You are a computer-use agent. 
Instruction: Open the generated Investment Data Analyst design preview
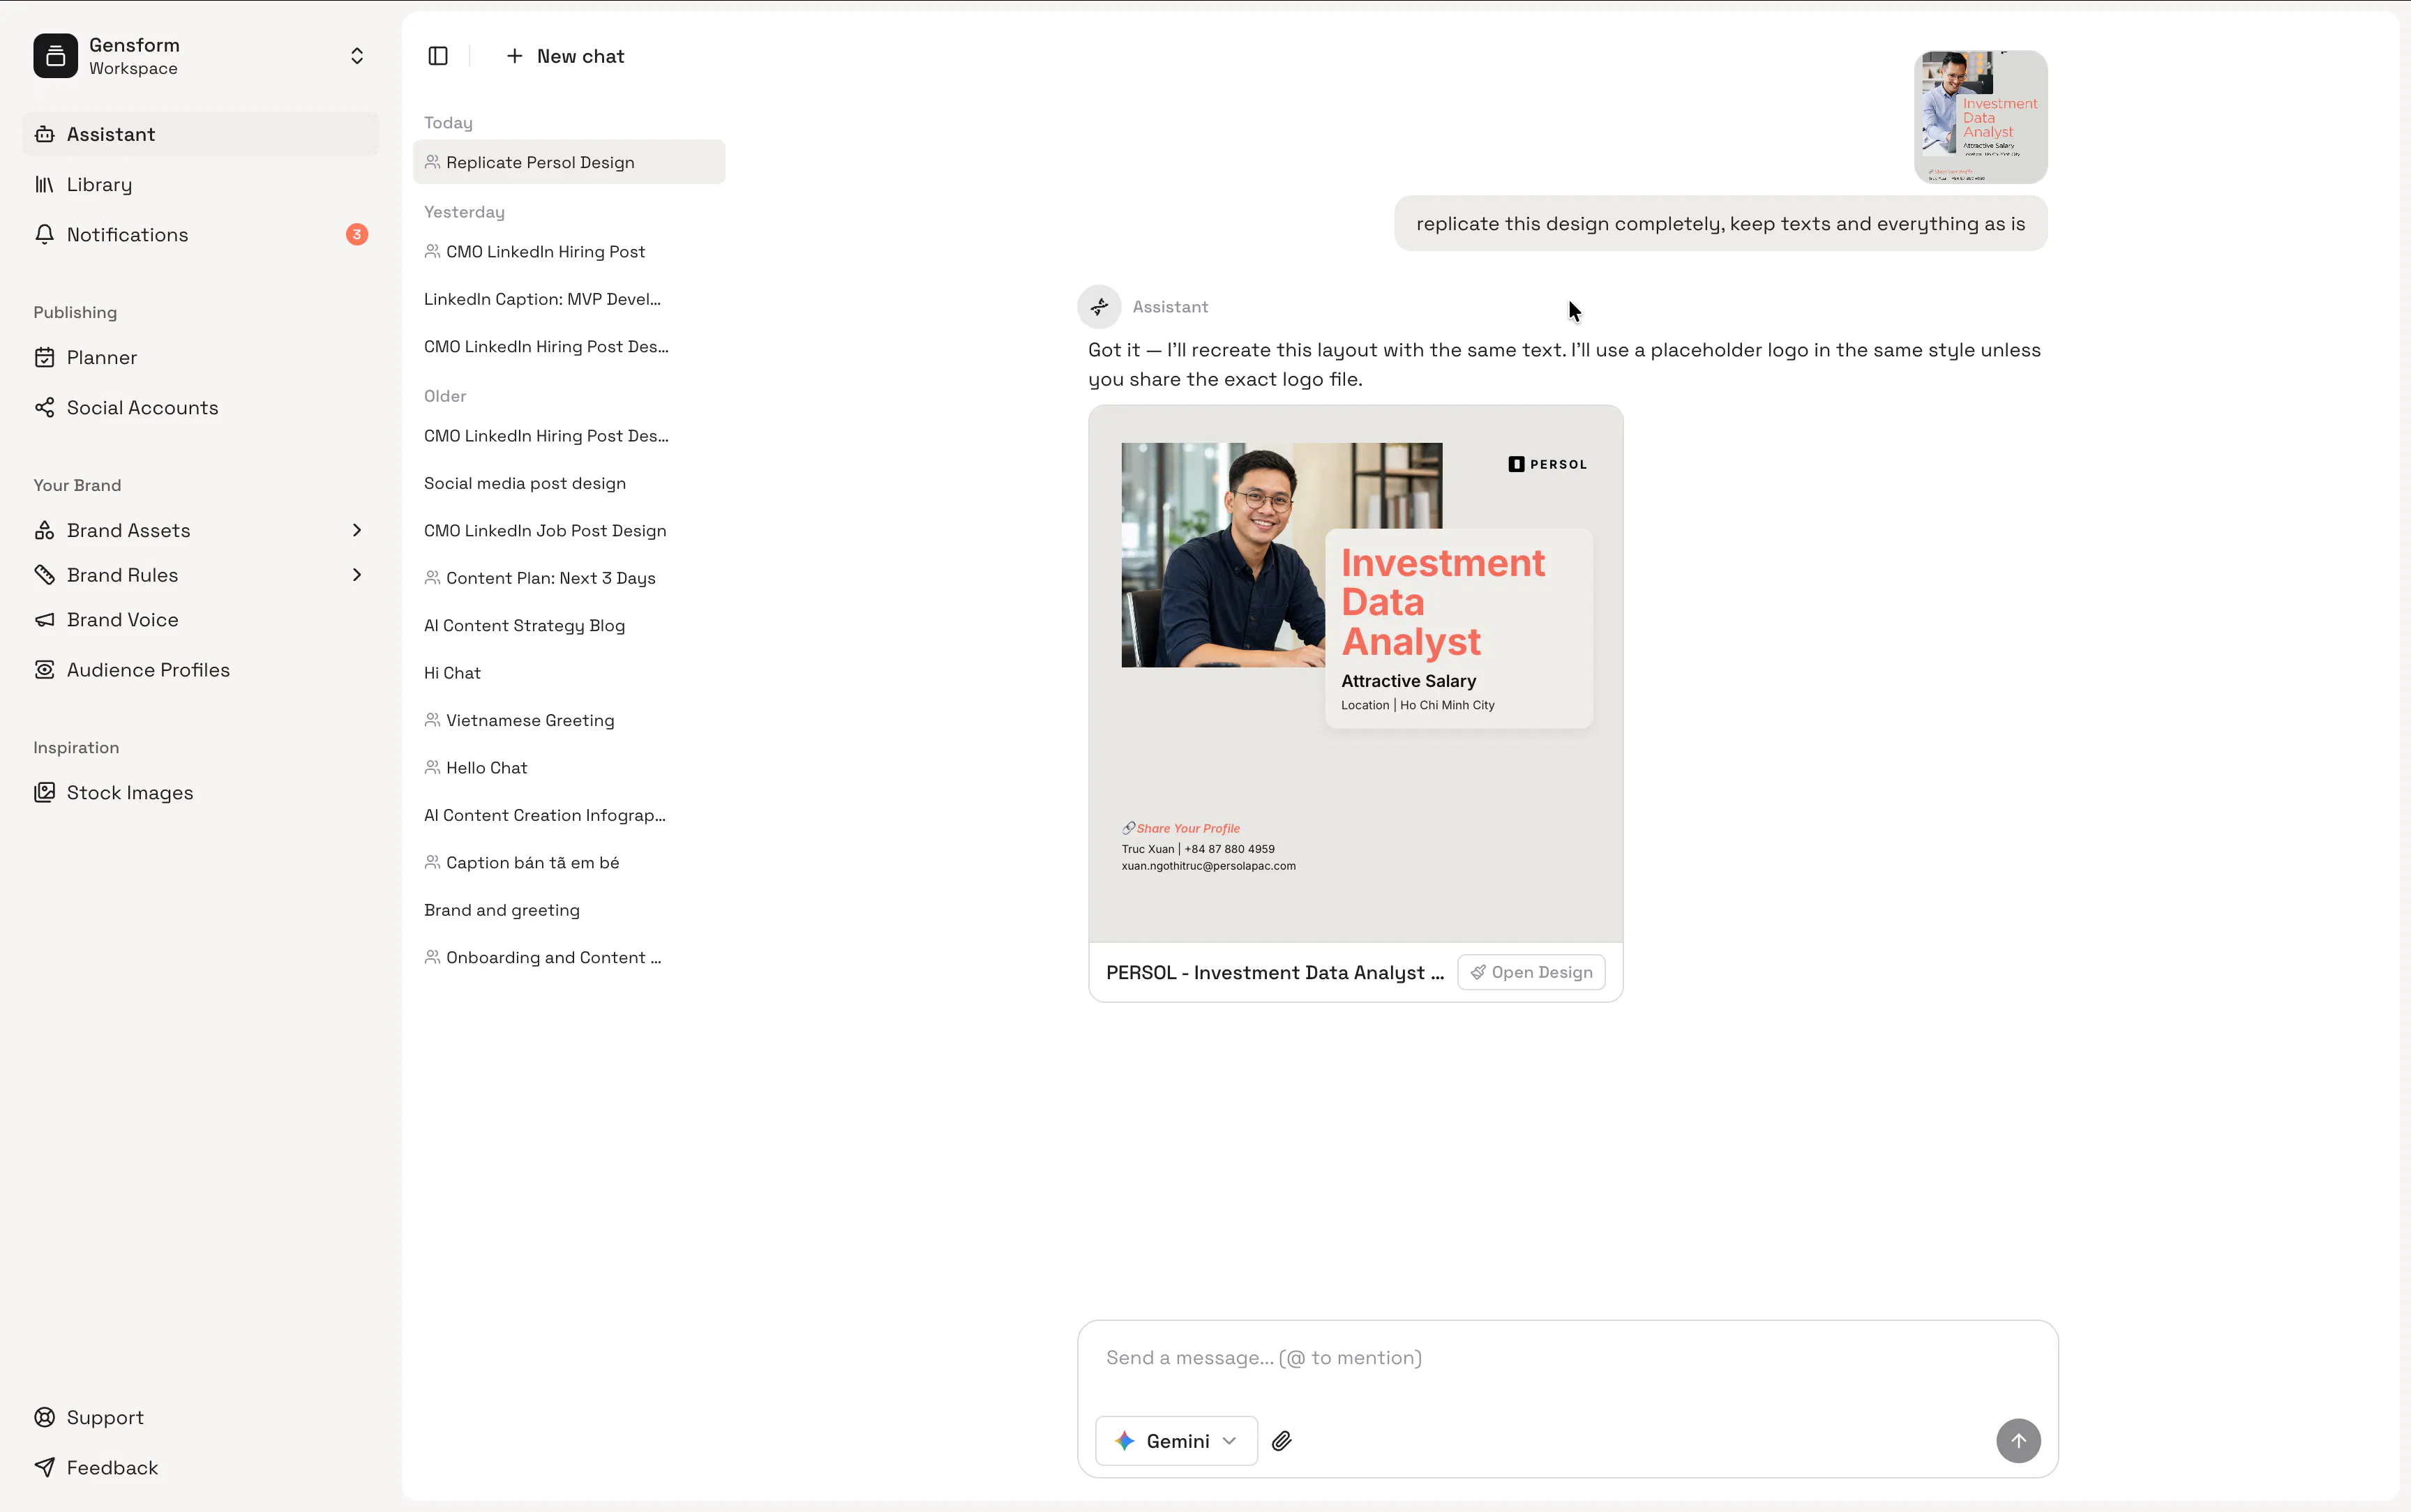[x=1356, y=674]
